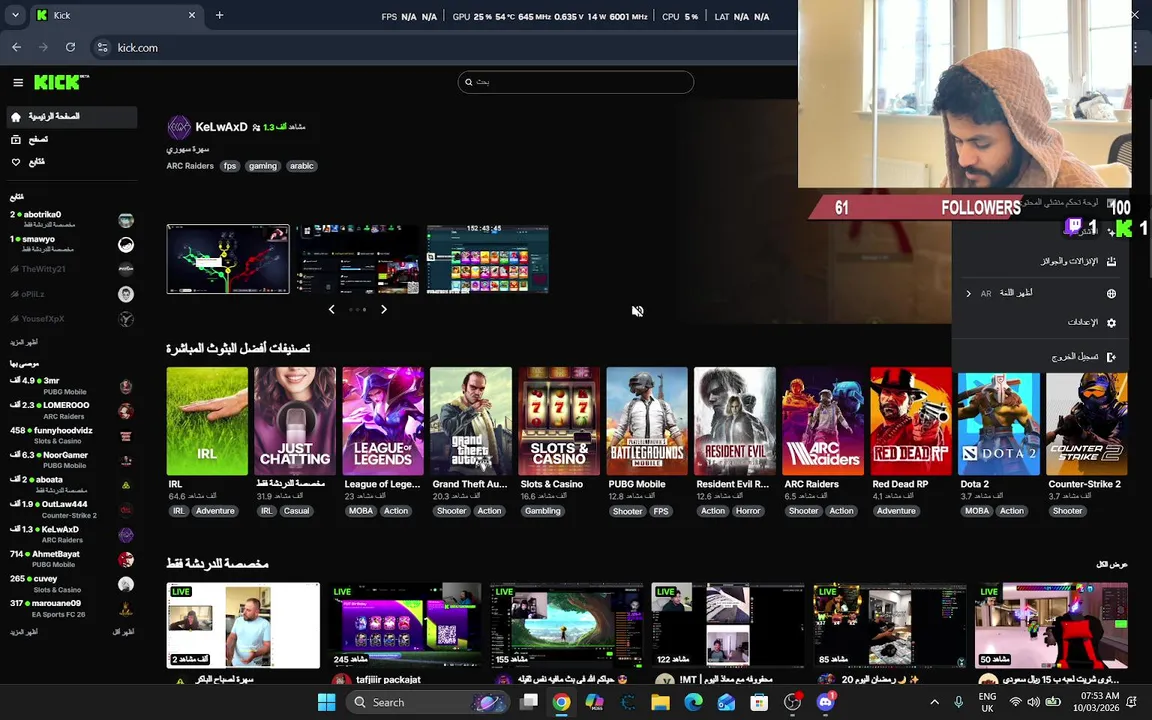Open League of Legends category card
The height and width of the screenshot is (720, 1152).
point(383,421)
